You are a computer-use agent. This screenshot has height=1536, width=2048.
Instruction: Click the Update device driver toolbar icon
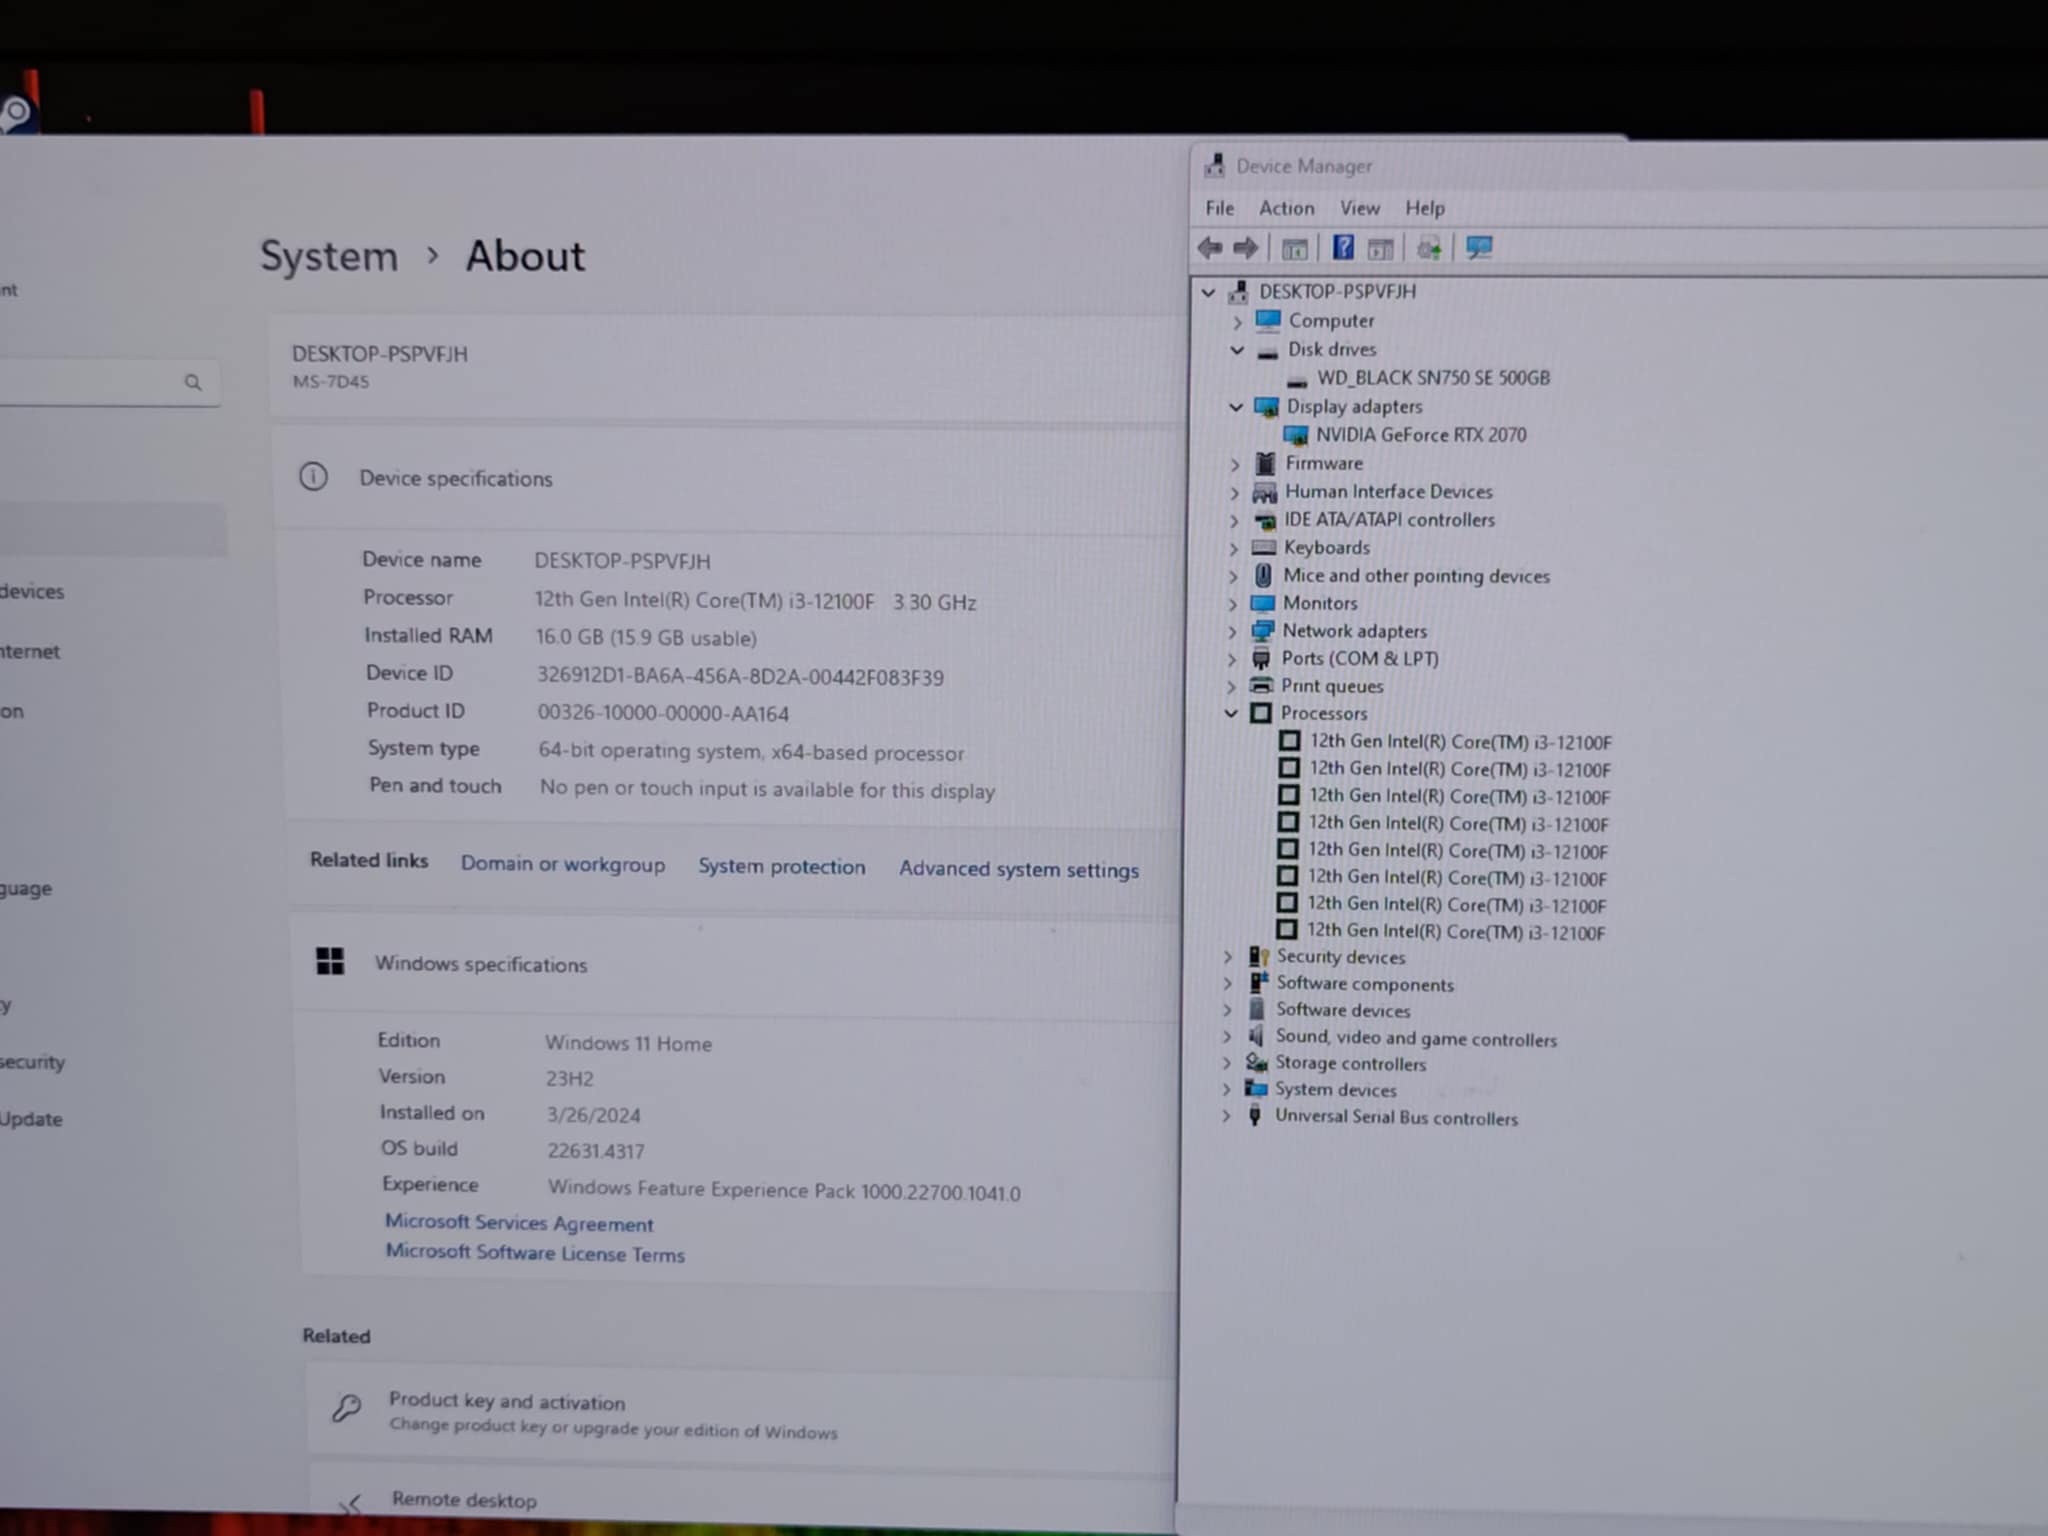[1429, 248]
